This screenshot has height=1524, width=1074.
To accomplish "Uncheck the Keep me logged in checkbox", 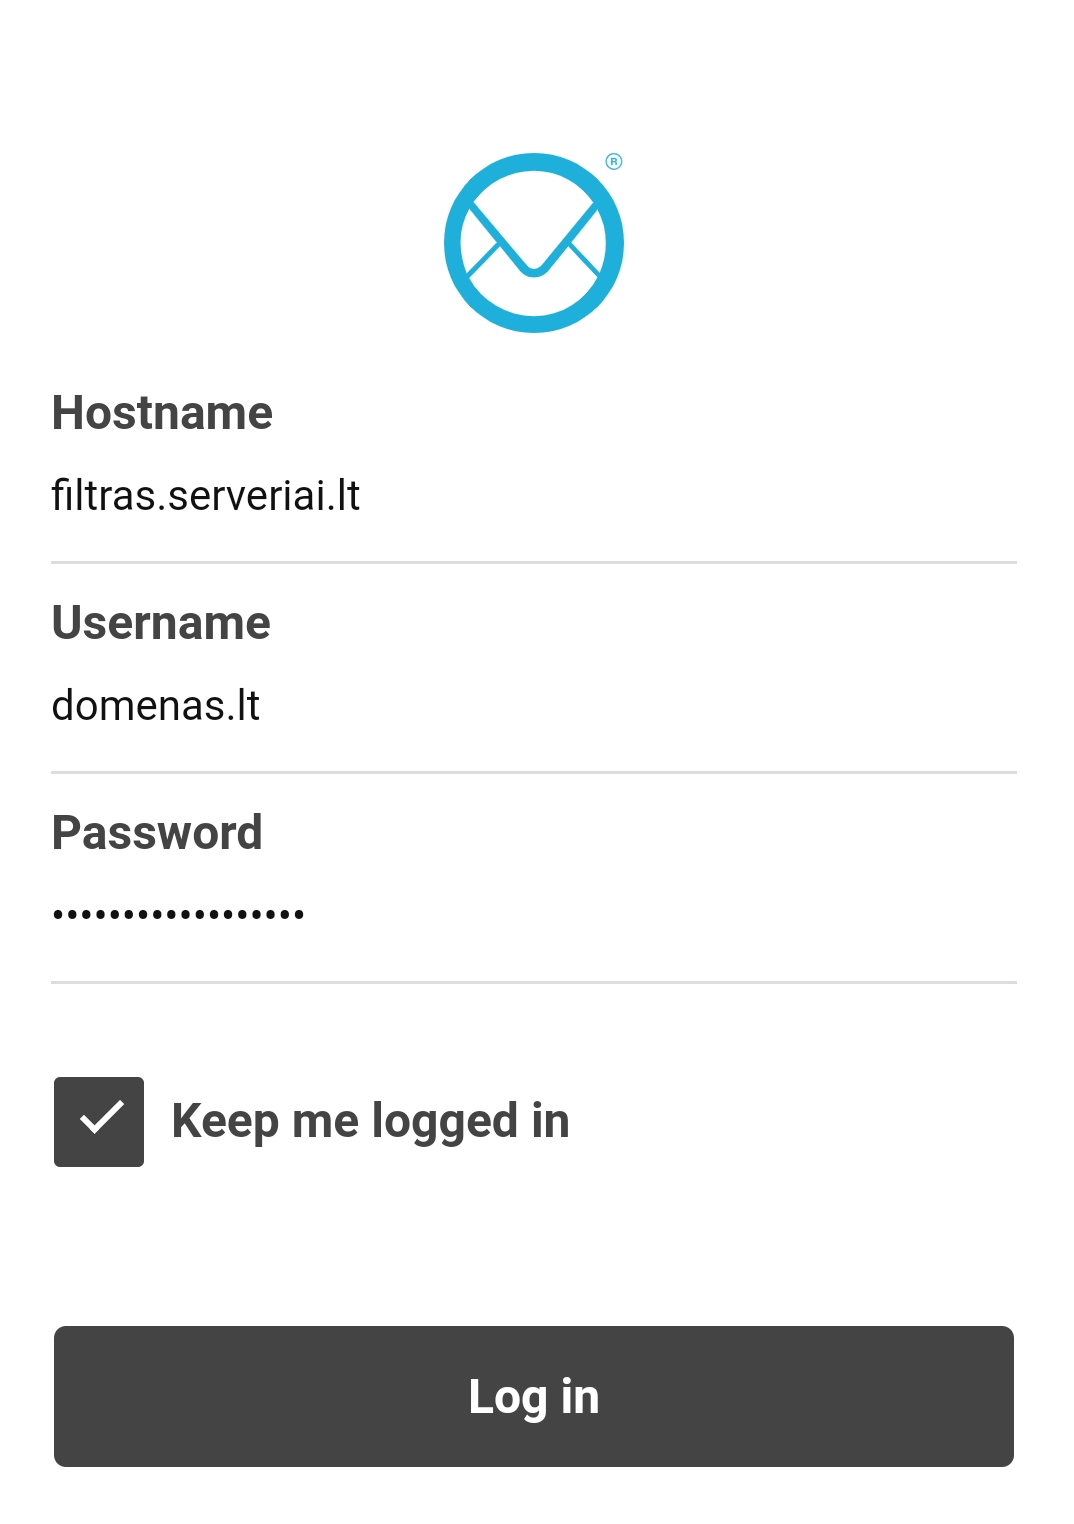I will (99, 1121).
